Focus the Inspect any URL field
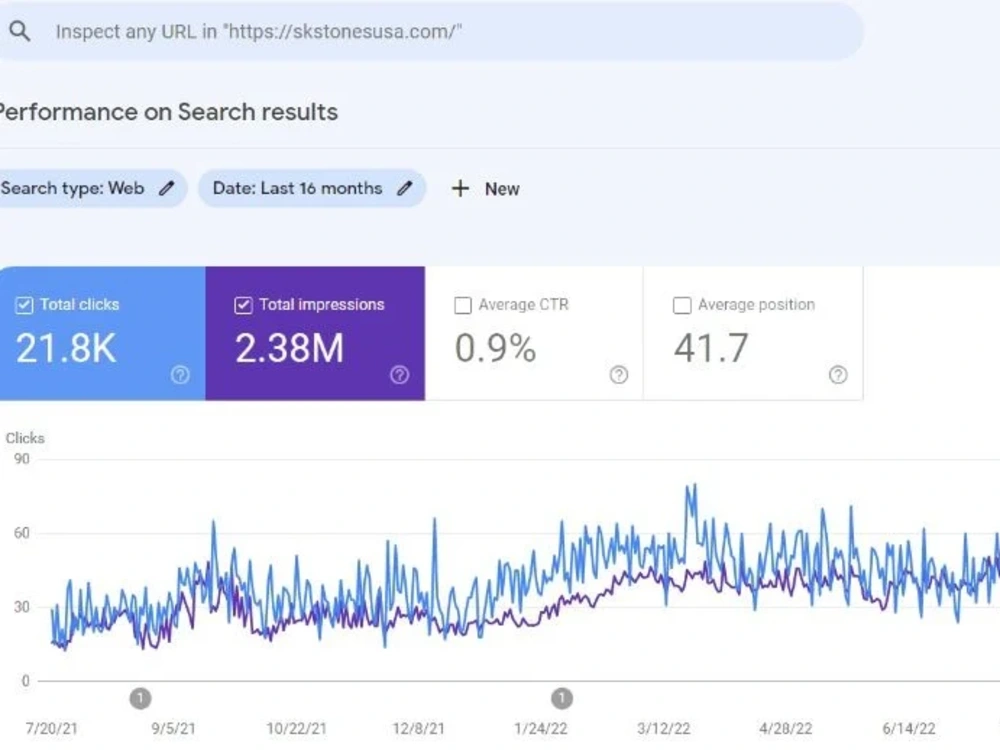 pos(430,31)
